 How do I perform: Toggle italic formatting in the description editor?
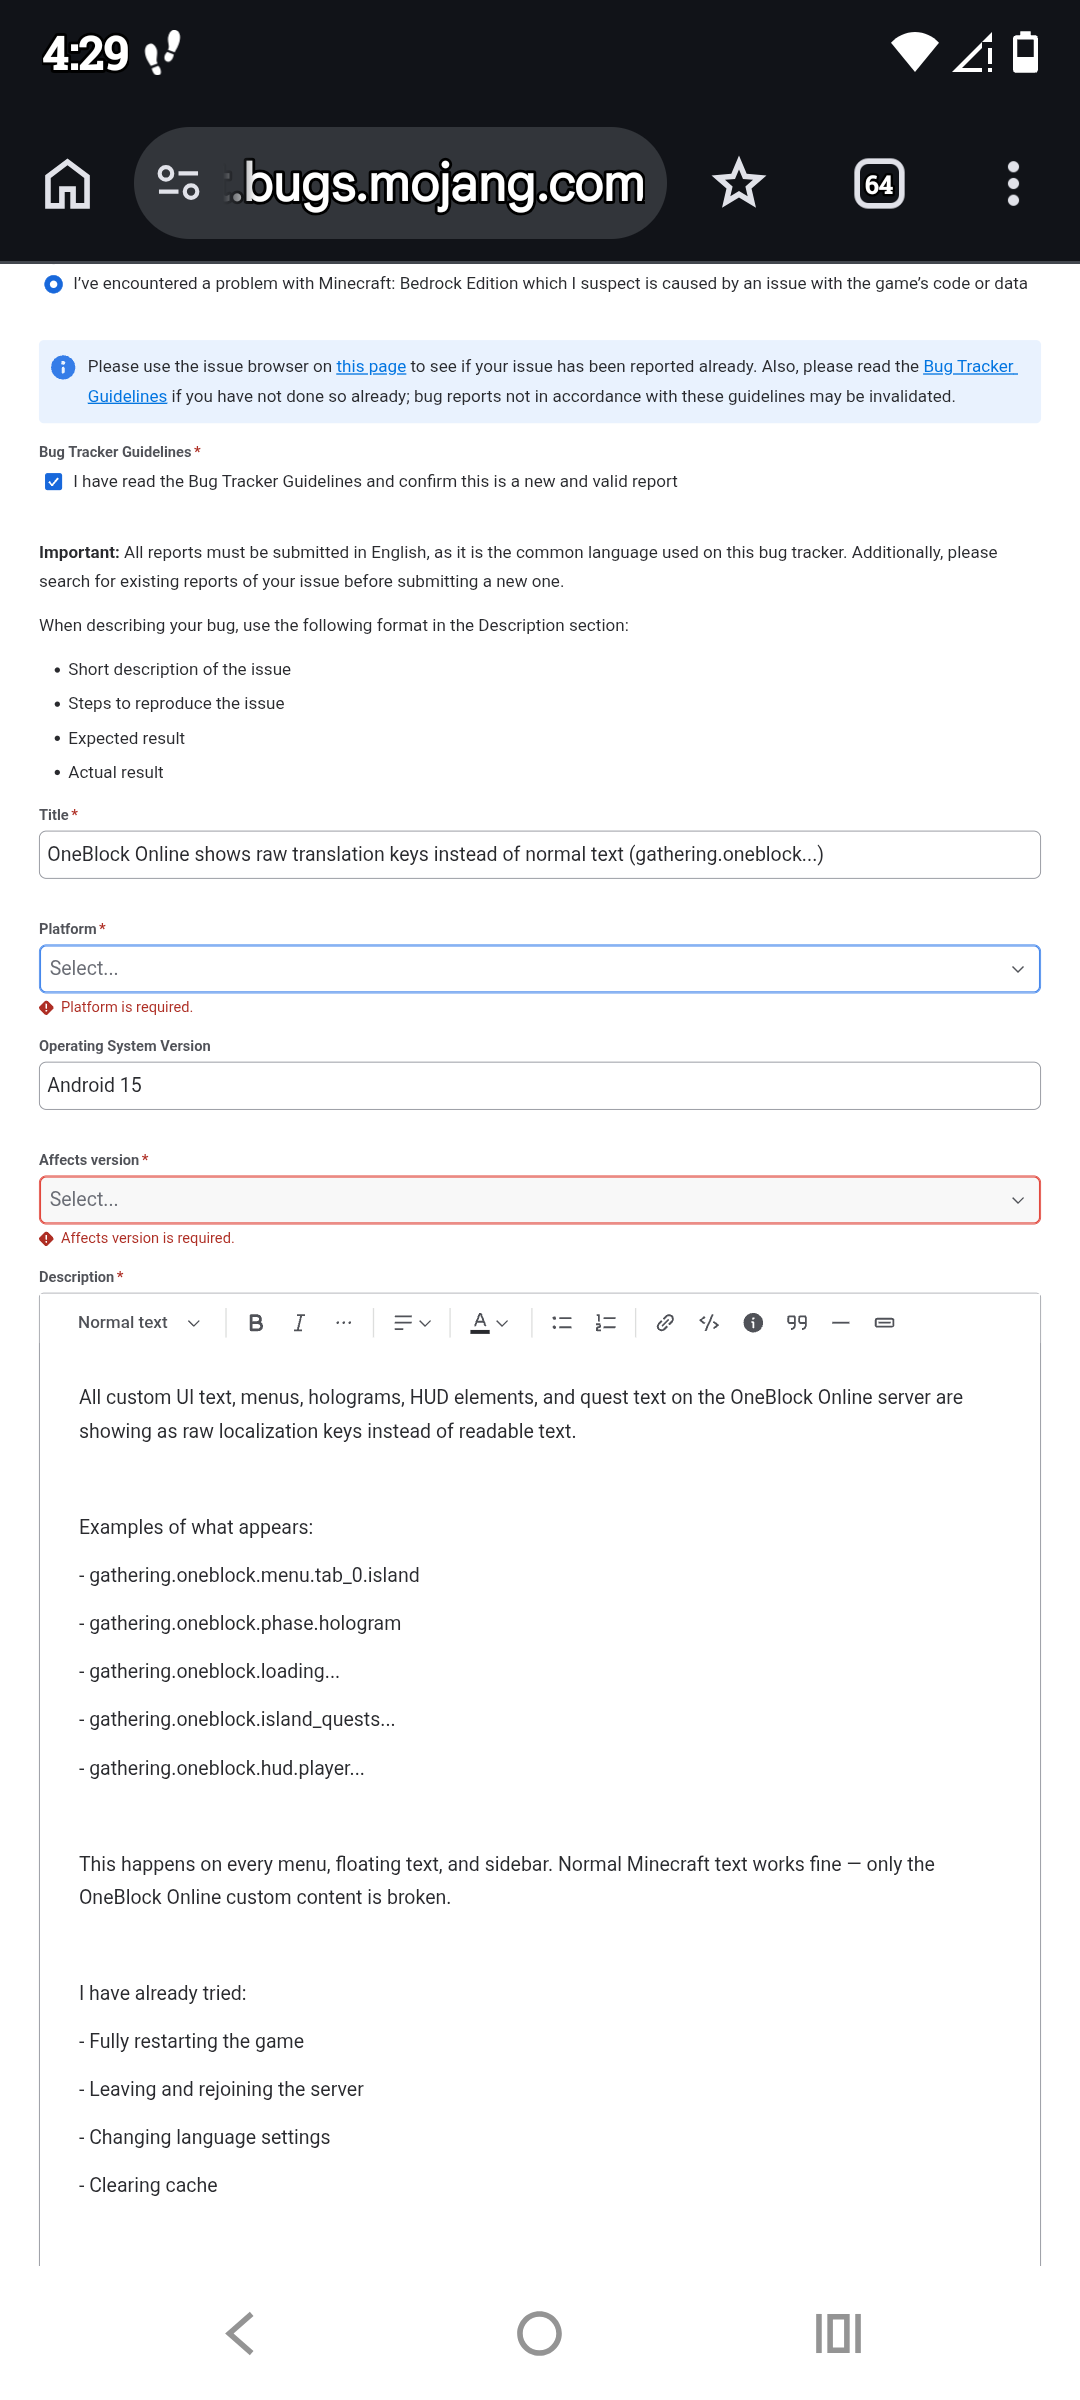click(x=299, y=1323)
